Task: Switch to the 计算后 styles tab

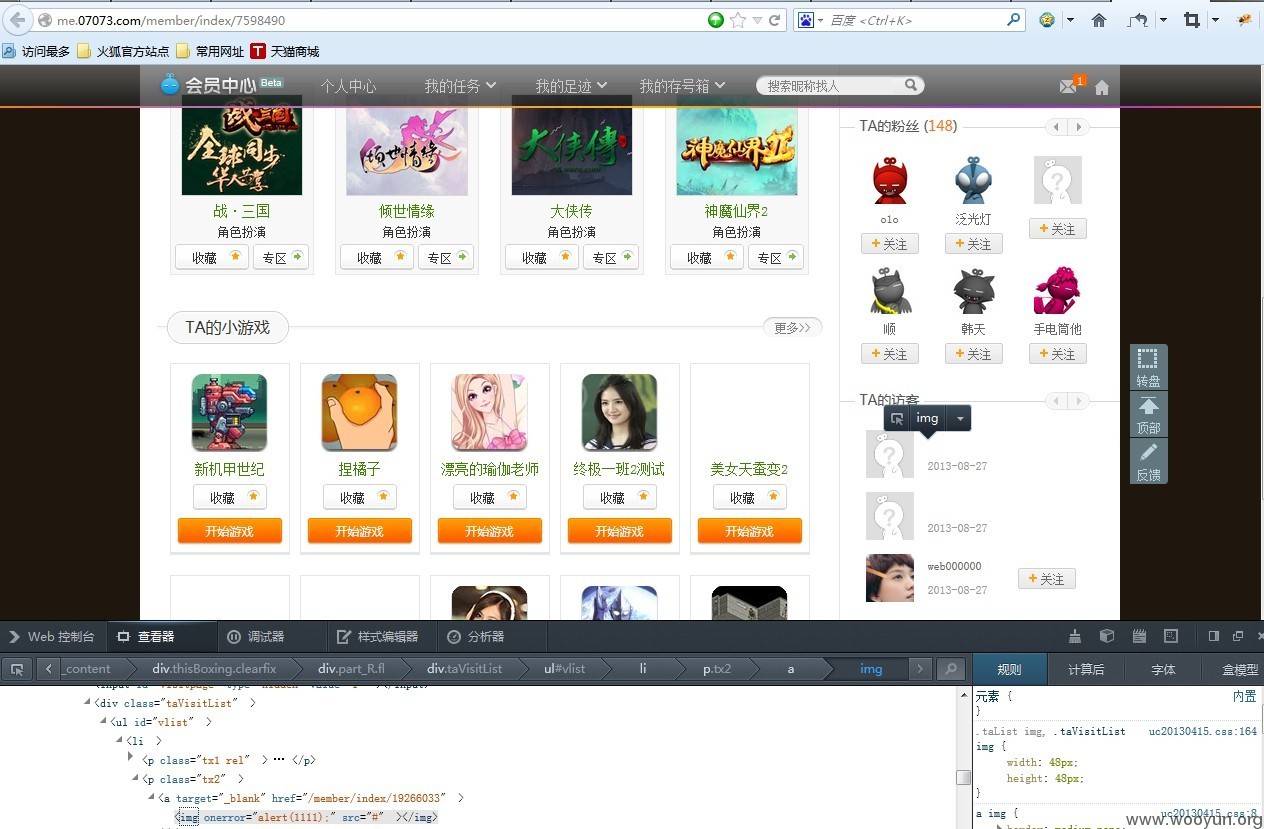Action: [1086, 669]
